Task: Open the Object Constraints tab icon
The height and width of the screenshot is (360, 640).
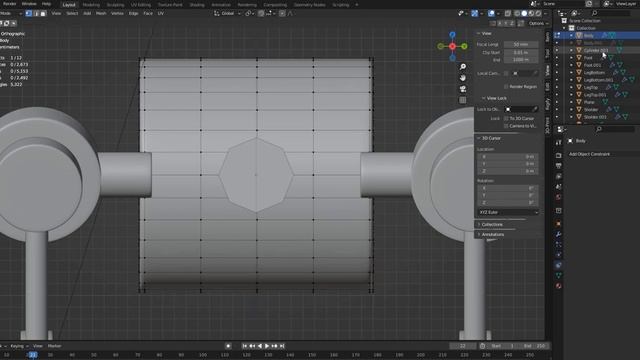Action: point(558,265)
